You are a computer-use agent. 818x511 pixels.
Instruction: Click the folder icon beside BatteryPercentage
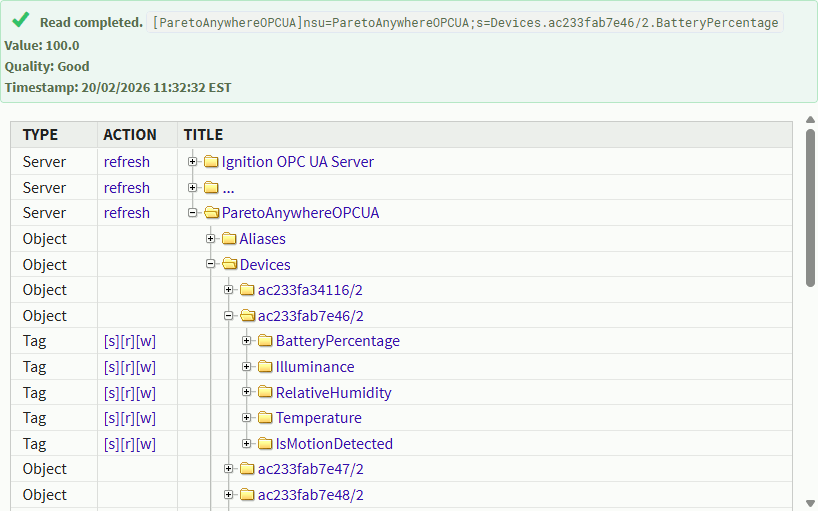coord(265,341)
